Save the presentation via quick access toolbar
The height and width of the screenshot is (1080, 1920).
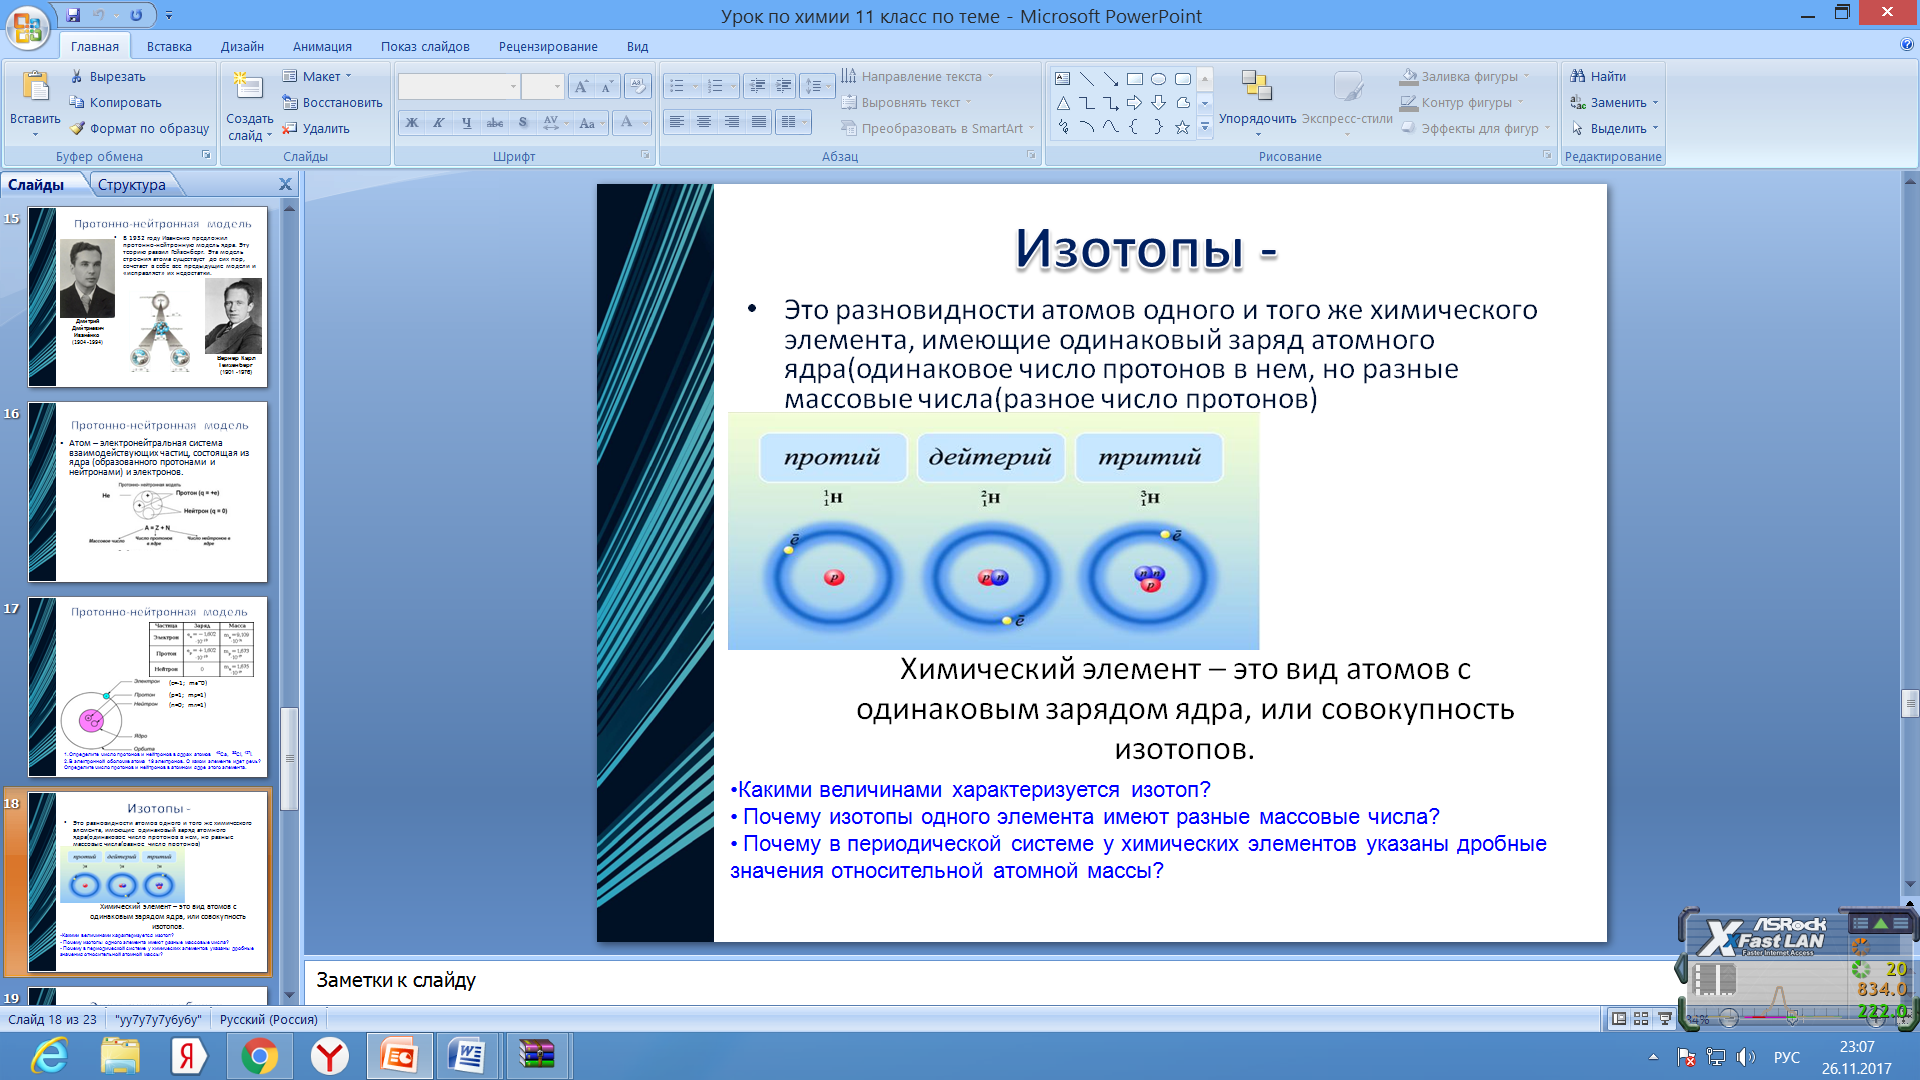pos(73,15)
